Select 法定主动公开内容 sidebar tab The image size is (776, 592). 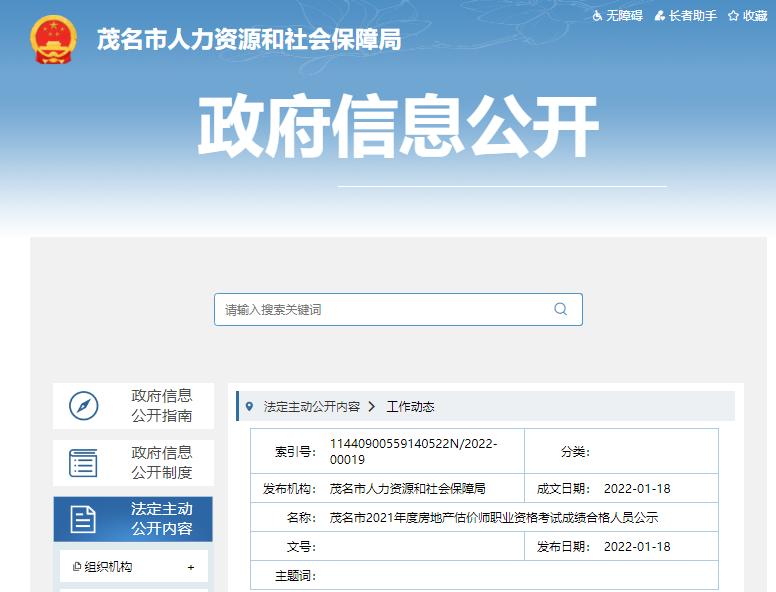pyautogui.click(x=161, y=519)
